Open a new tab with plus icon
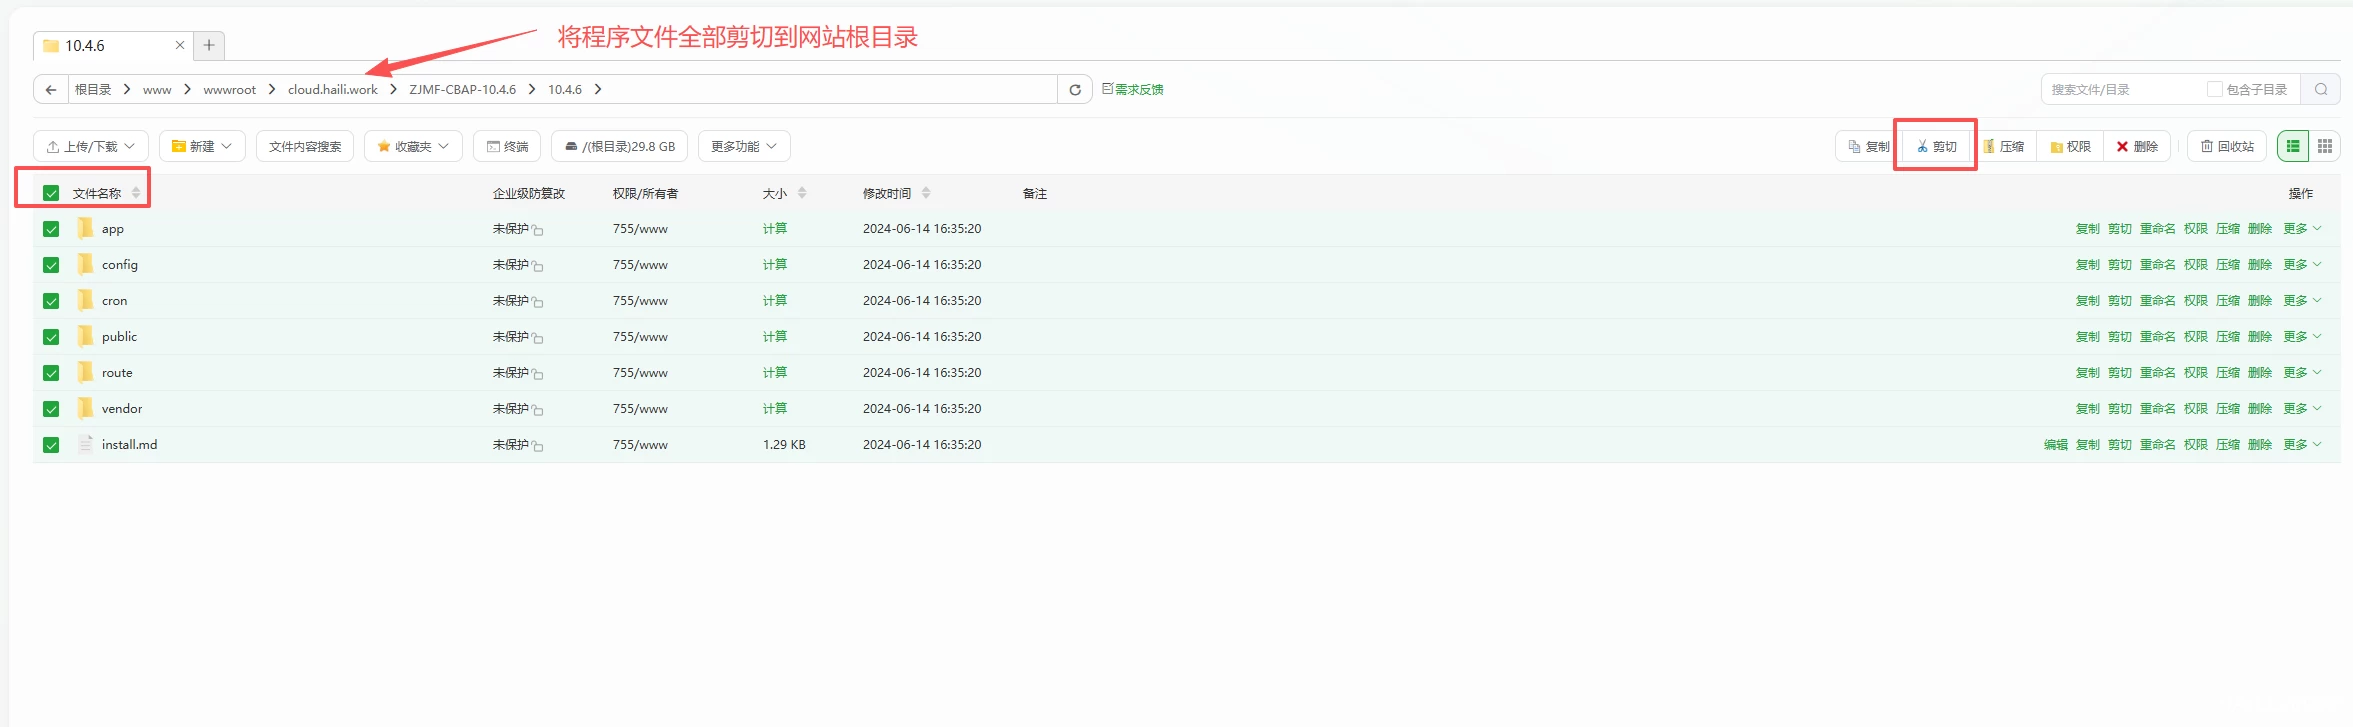The width and height of the screenshot is (2353, 727). [209, 45]
